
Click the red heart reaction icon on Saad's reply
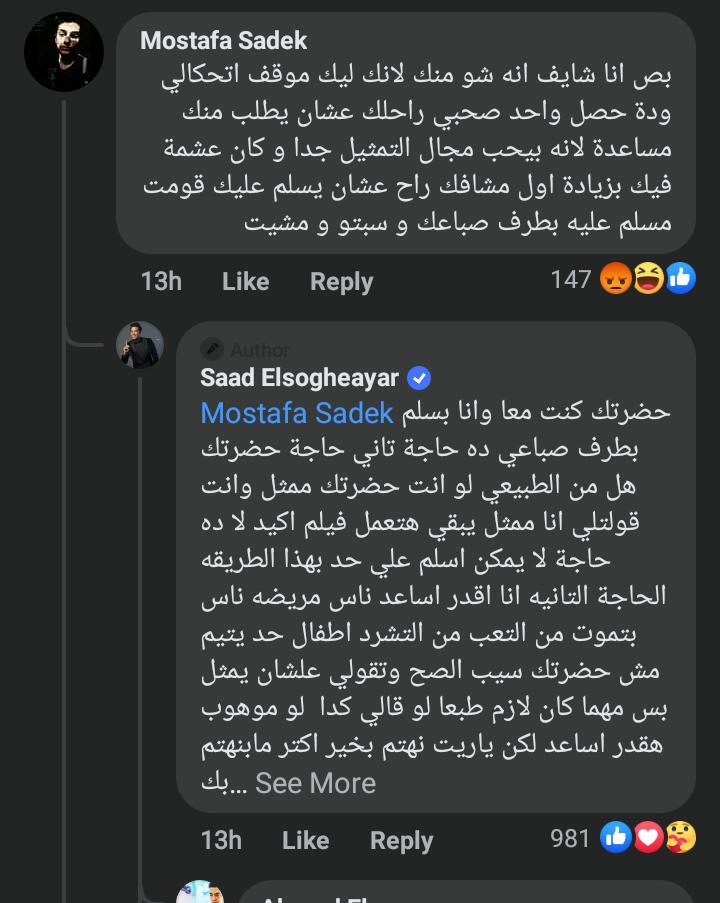coord(648,838)
